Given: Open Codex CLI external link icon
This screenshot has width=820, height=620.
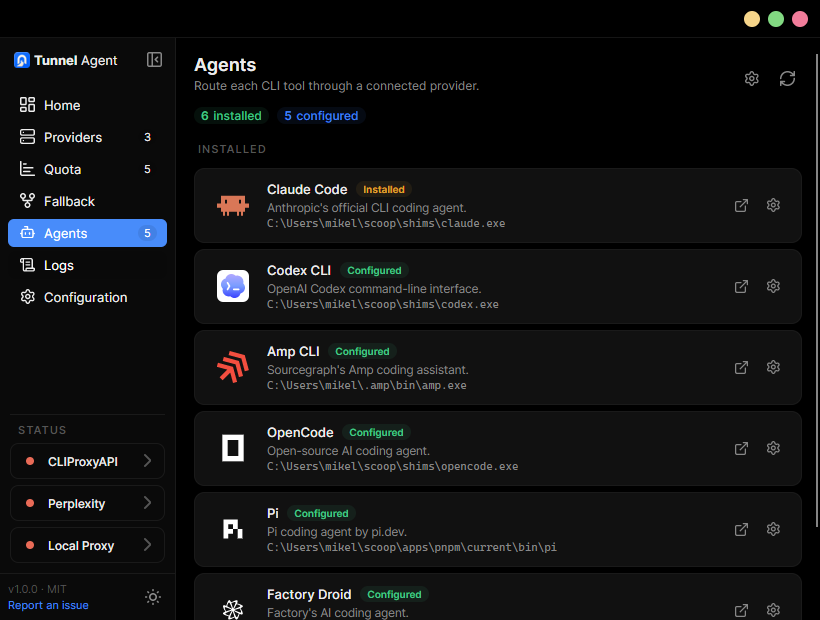Looking at the screenshot, I should [x=741, y=286].
